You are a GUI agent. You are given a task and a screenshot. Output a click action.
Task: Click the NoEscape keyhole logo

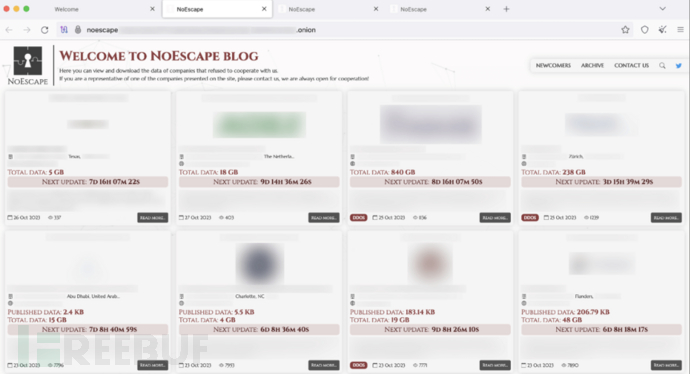click(28, 61)
